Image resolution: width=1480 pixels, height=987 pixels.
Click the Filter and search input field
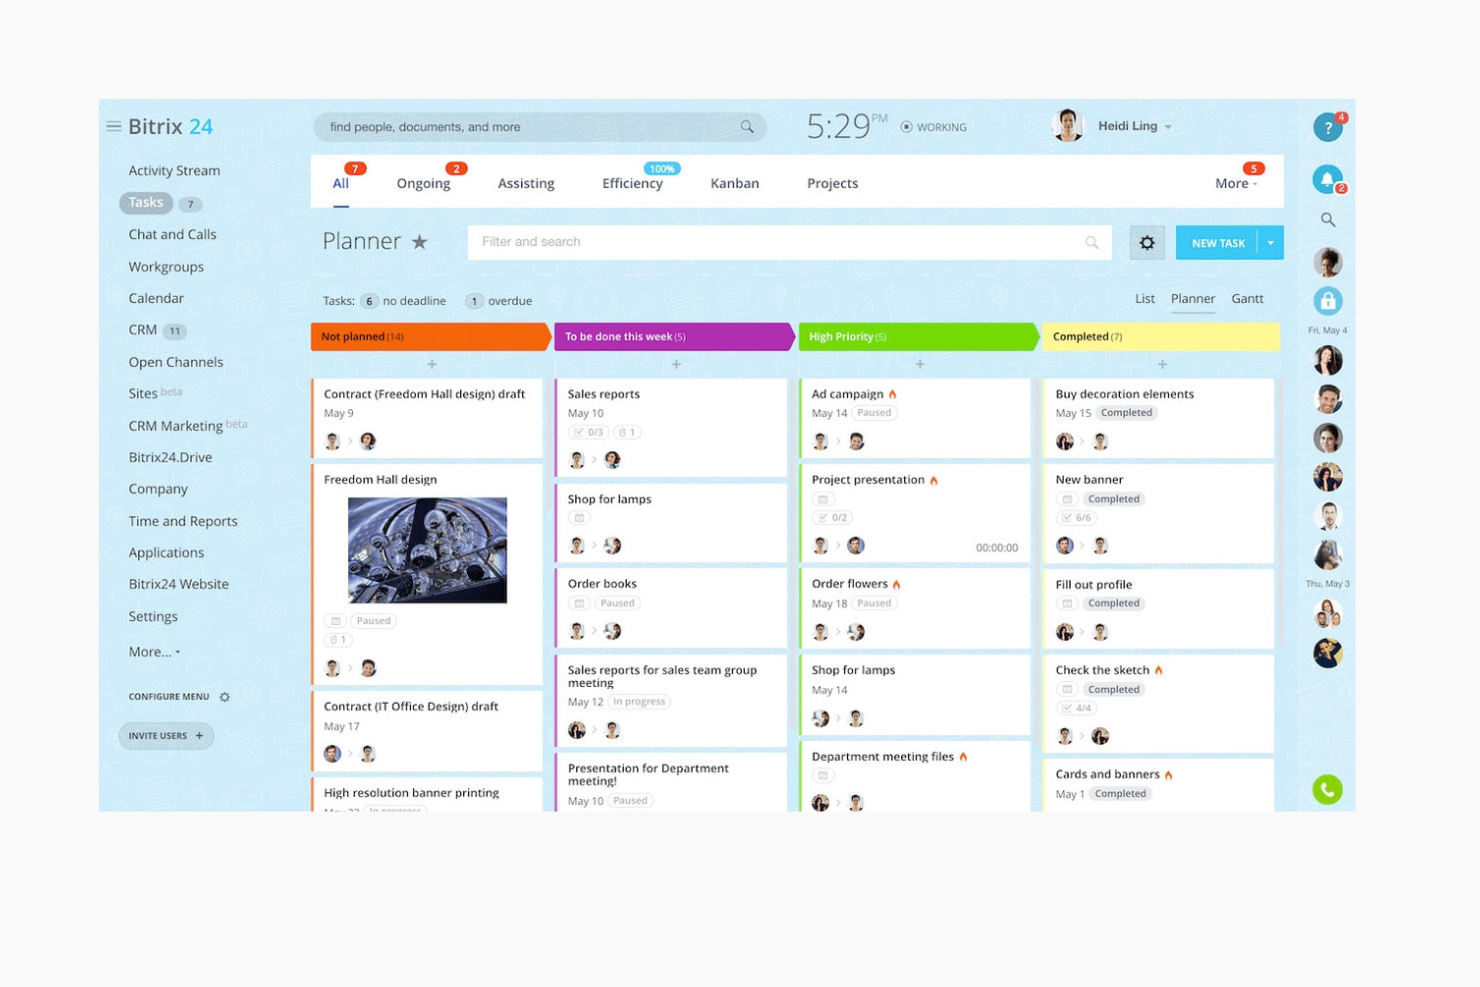coord(790,242)
